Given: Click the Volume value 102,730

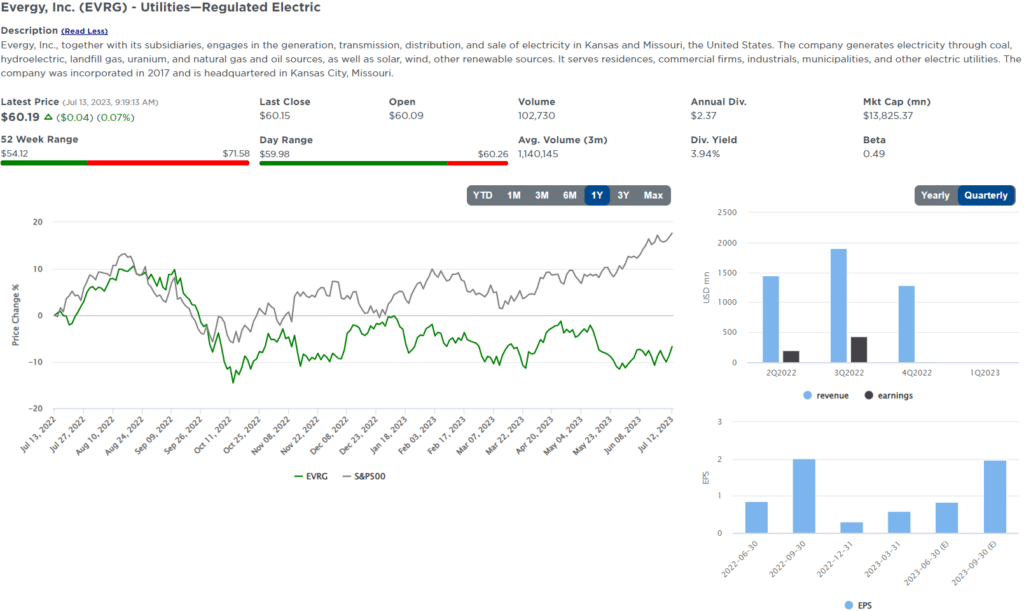Looking at the screenshot, I should (x=537, y=116).
